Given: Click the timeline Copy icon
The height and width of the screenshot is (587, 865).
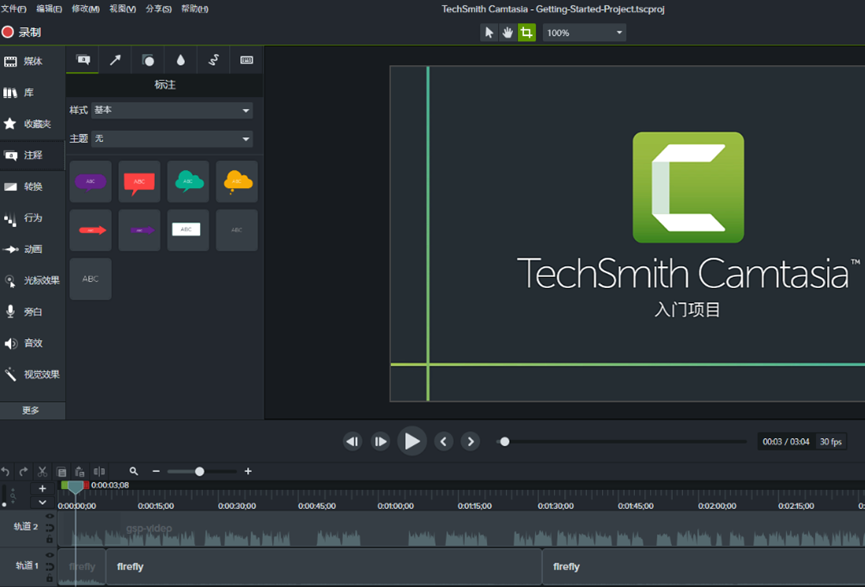Looking at the screenshot, I should coord(62,472).
